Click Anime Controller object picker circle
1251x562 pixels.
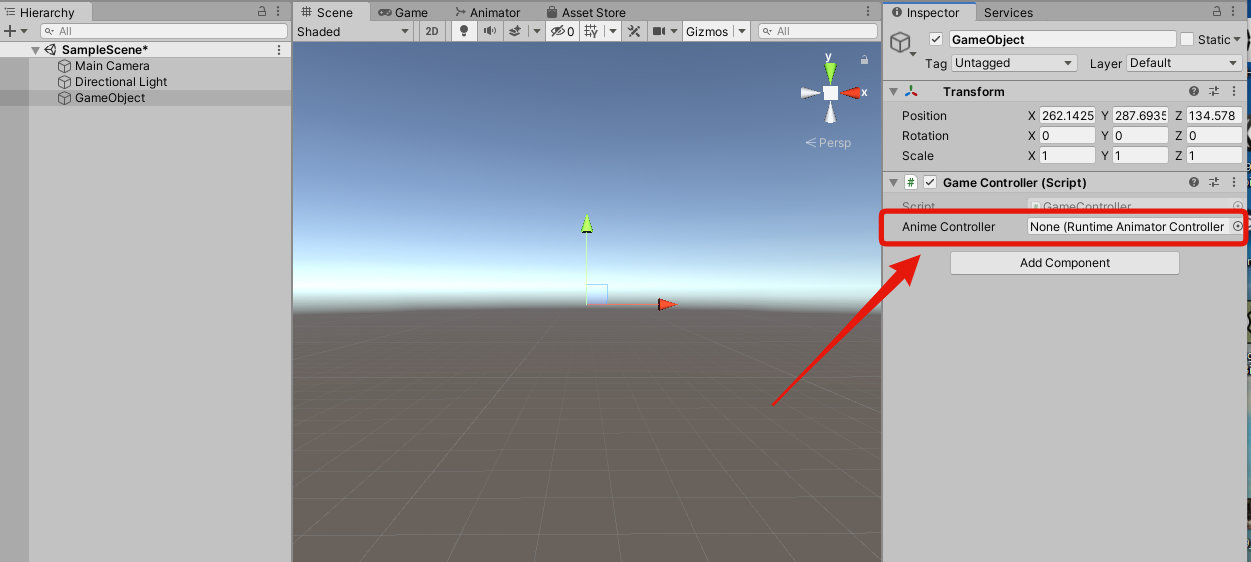pyautogui.click(x=1237, y=227)
